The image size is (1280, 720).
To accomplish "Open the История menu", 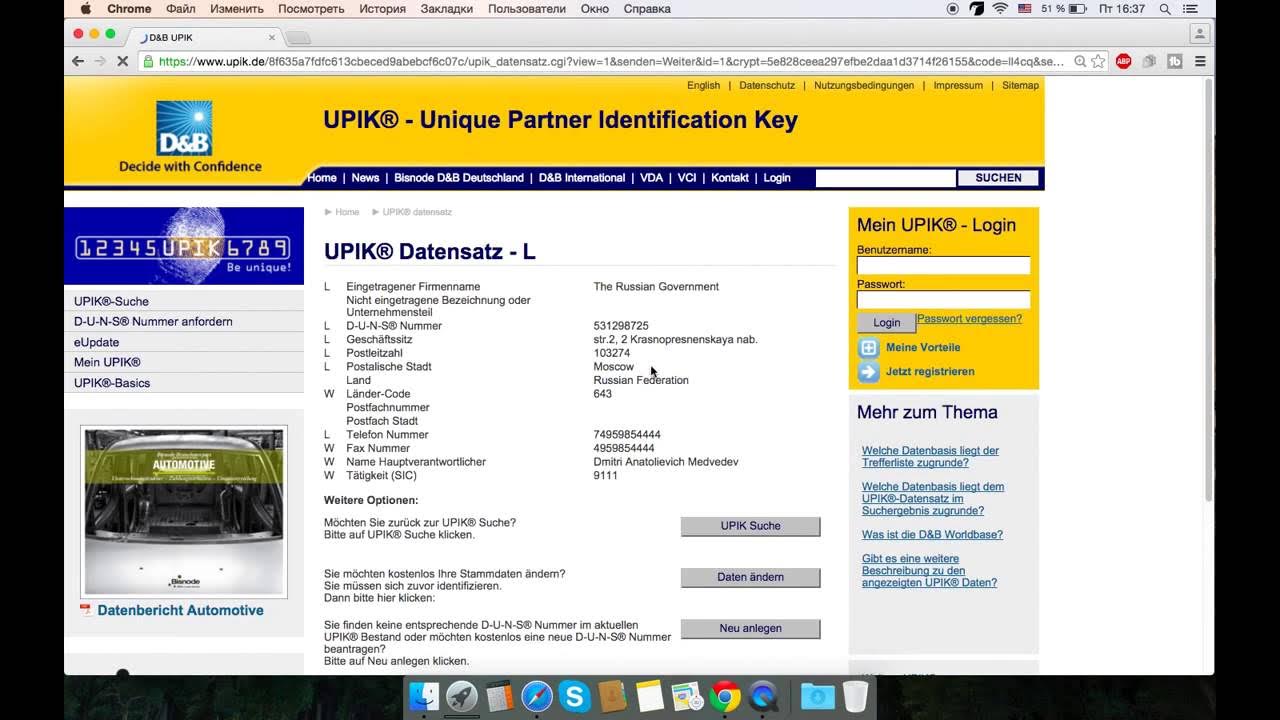I will click(383, 9).
